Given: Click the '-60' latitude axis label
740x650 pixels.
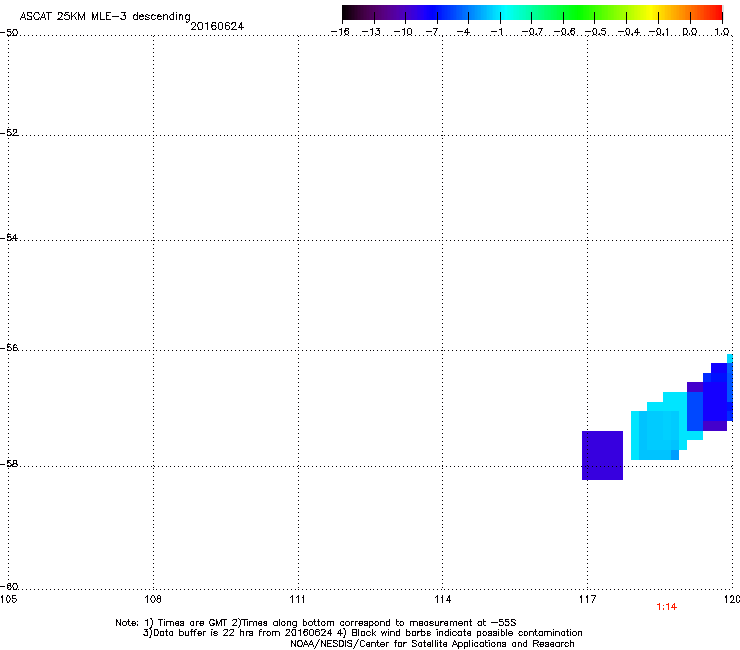Looking at the screenshot, I should tap(9, 586).
